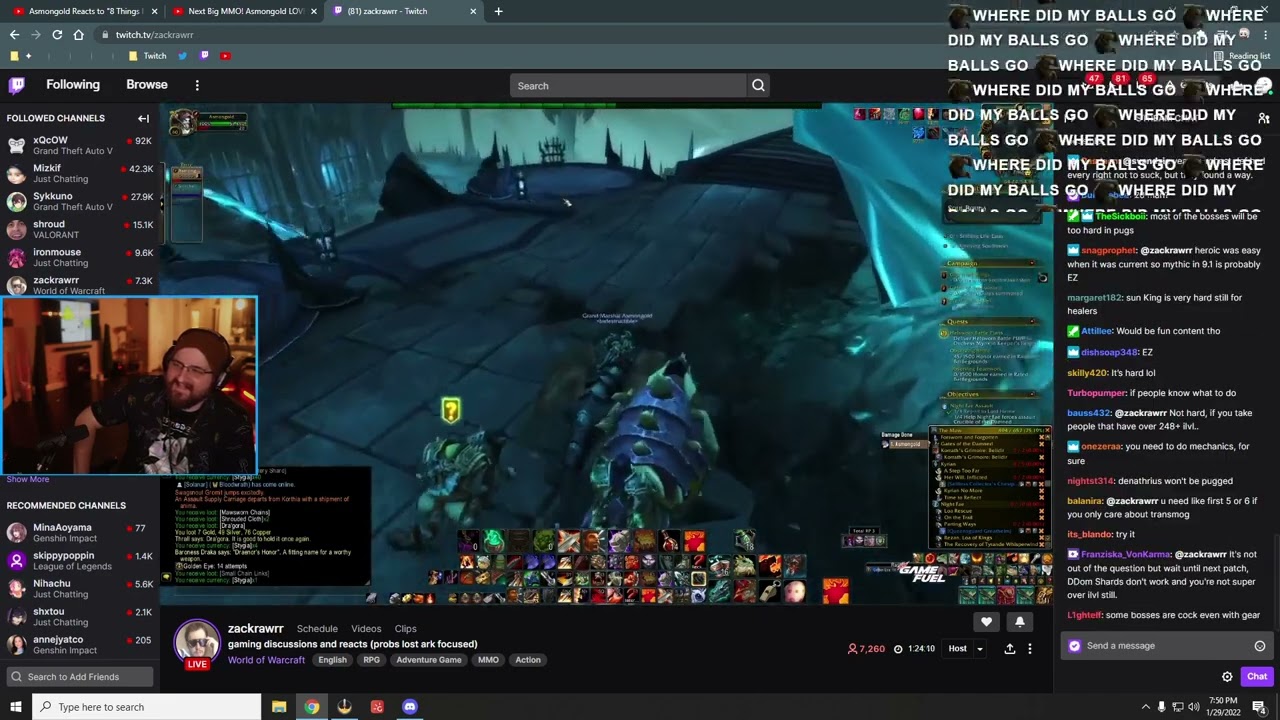Open File Explorer from taskbar

pos(279,707)
